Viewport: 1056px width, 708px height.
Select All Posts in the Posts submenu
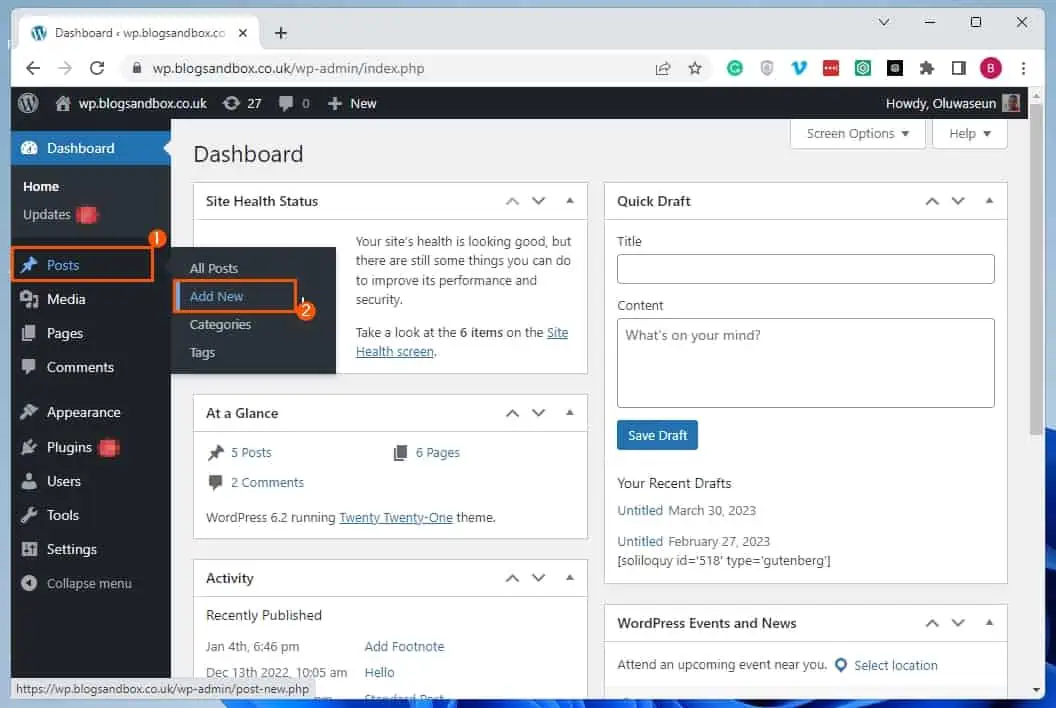tap(213, 268)
